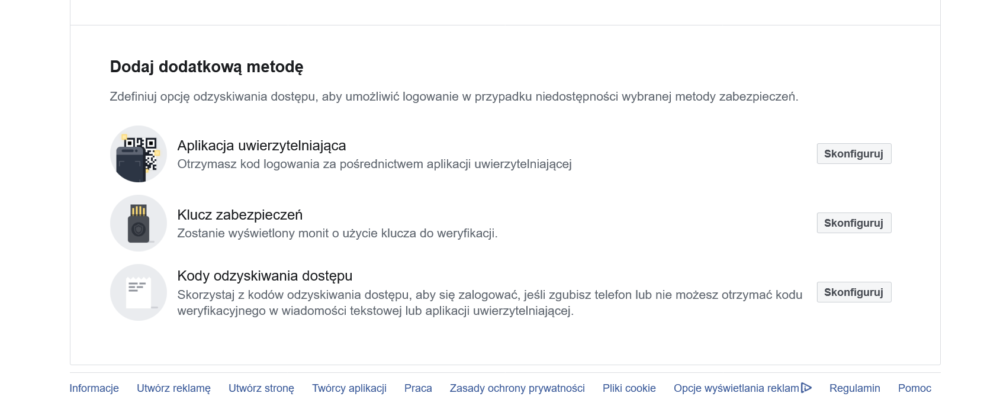Configure Kody odzyskiwania dostępu
This screenshot has width=1000, height=409.
(x=854, y=292)
